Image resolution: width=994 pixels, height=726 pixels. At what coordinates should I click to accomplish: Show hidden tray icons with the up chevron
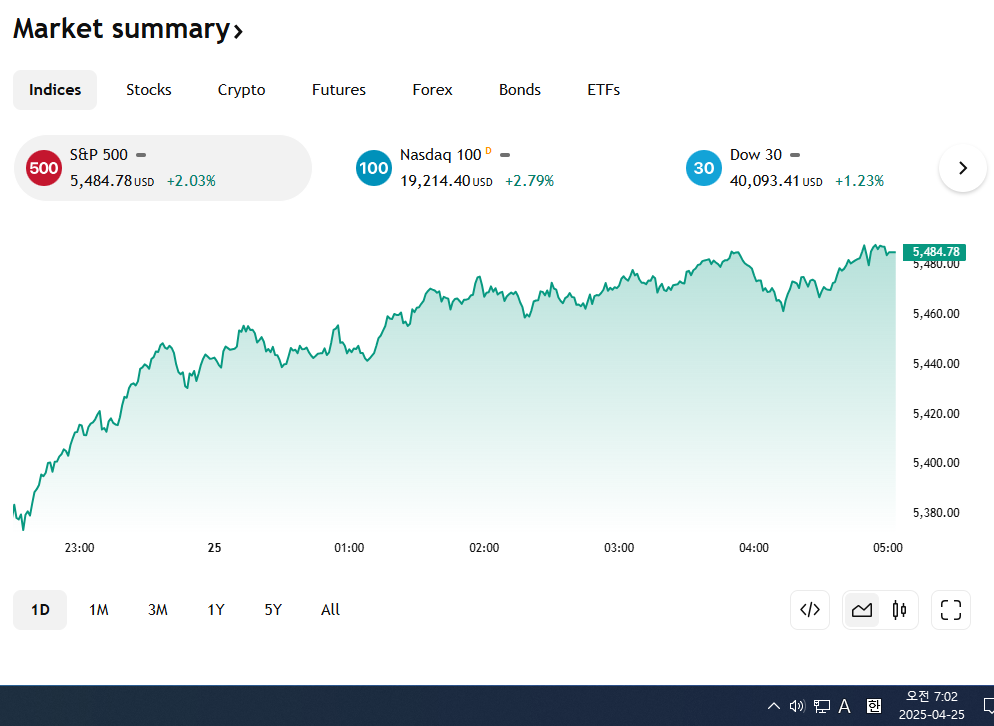click(x=773, y=706)
